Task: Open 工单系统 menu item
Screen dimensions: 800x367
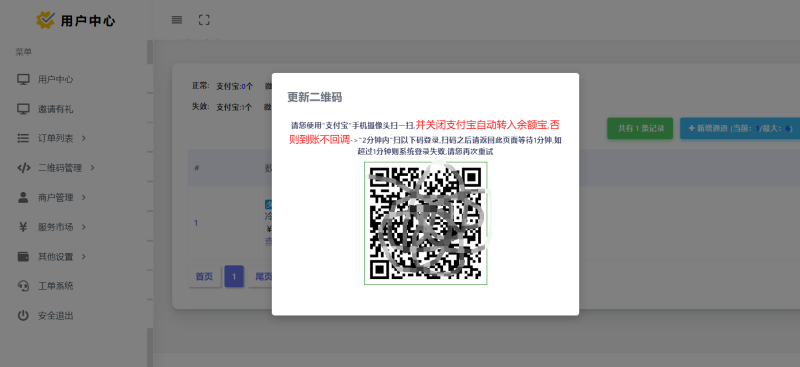Action: click(x=55, y=286)
